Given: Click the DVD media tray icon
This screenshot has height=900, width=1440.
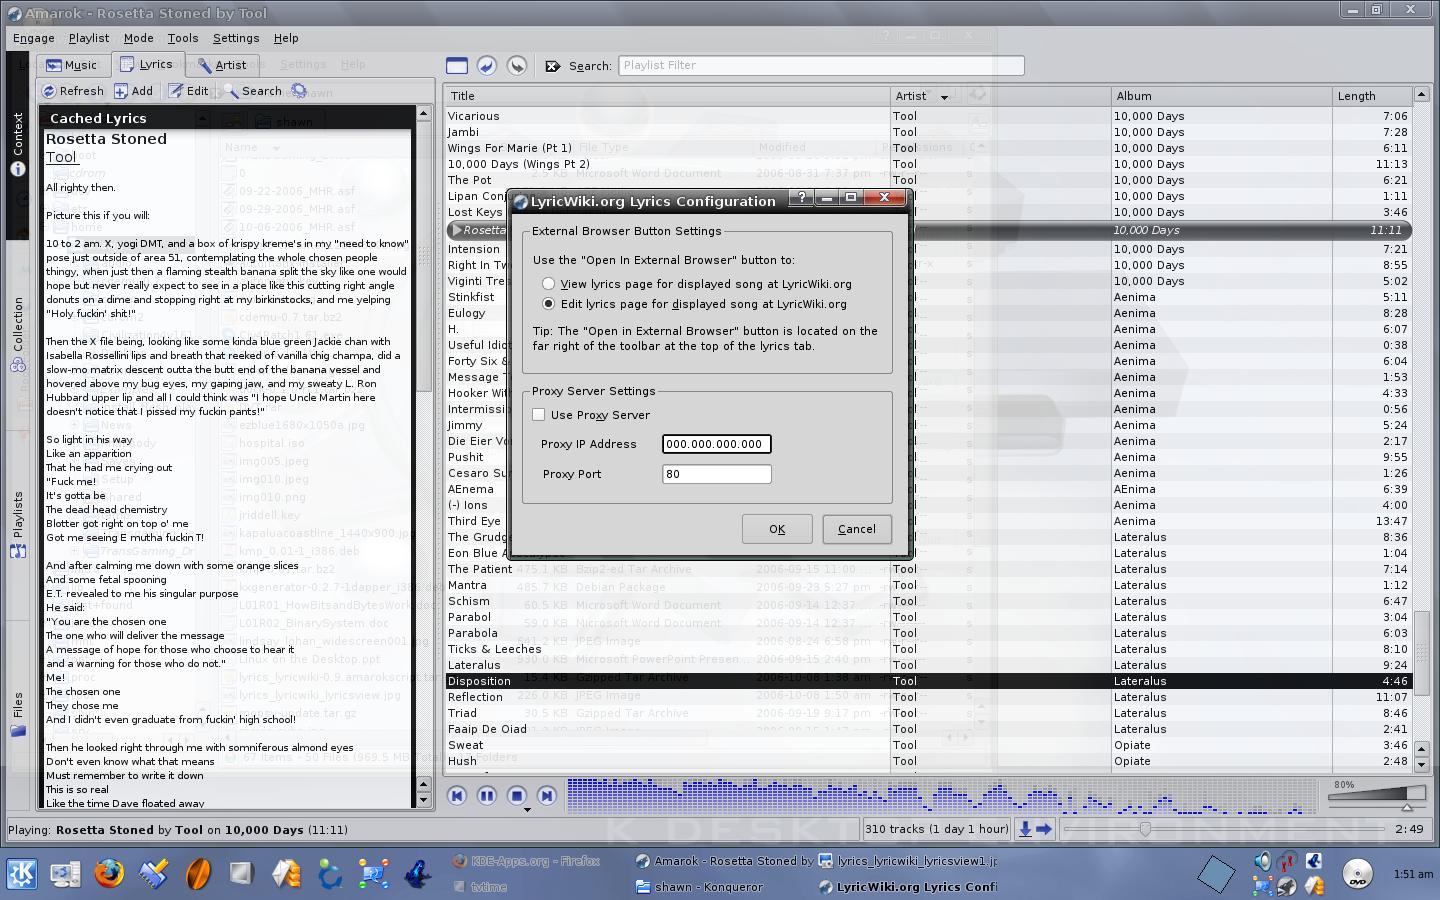Looking at the screenshot, I should [1357, 874].
